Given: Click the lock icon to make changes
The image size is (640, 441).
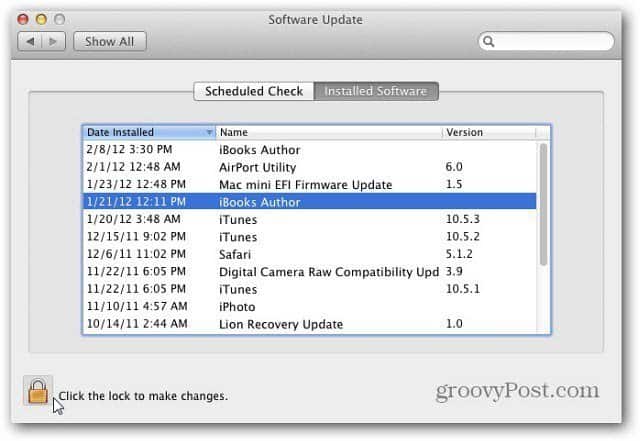Looking at the screenshot, I should tap(38, 391).
